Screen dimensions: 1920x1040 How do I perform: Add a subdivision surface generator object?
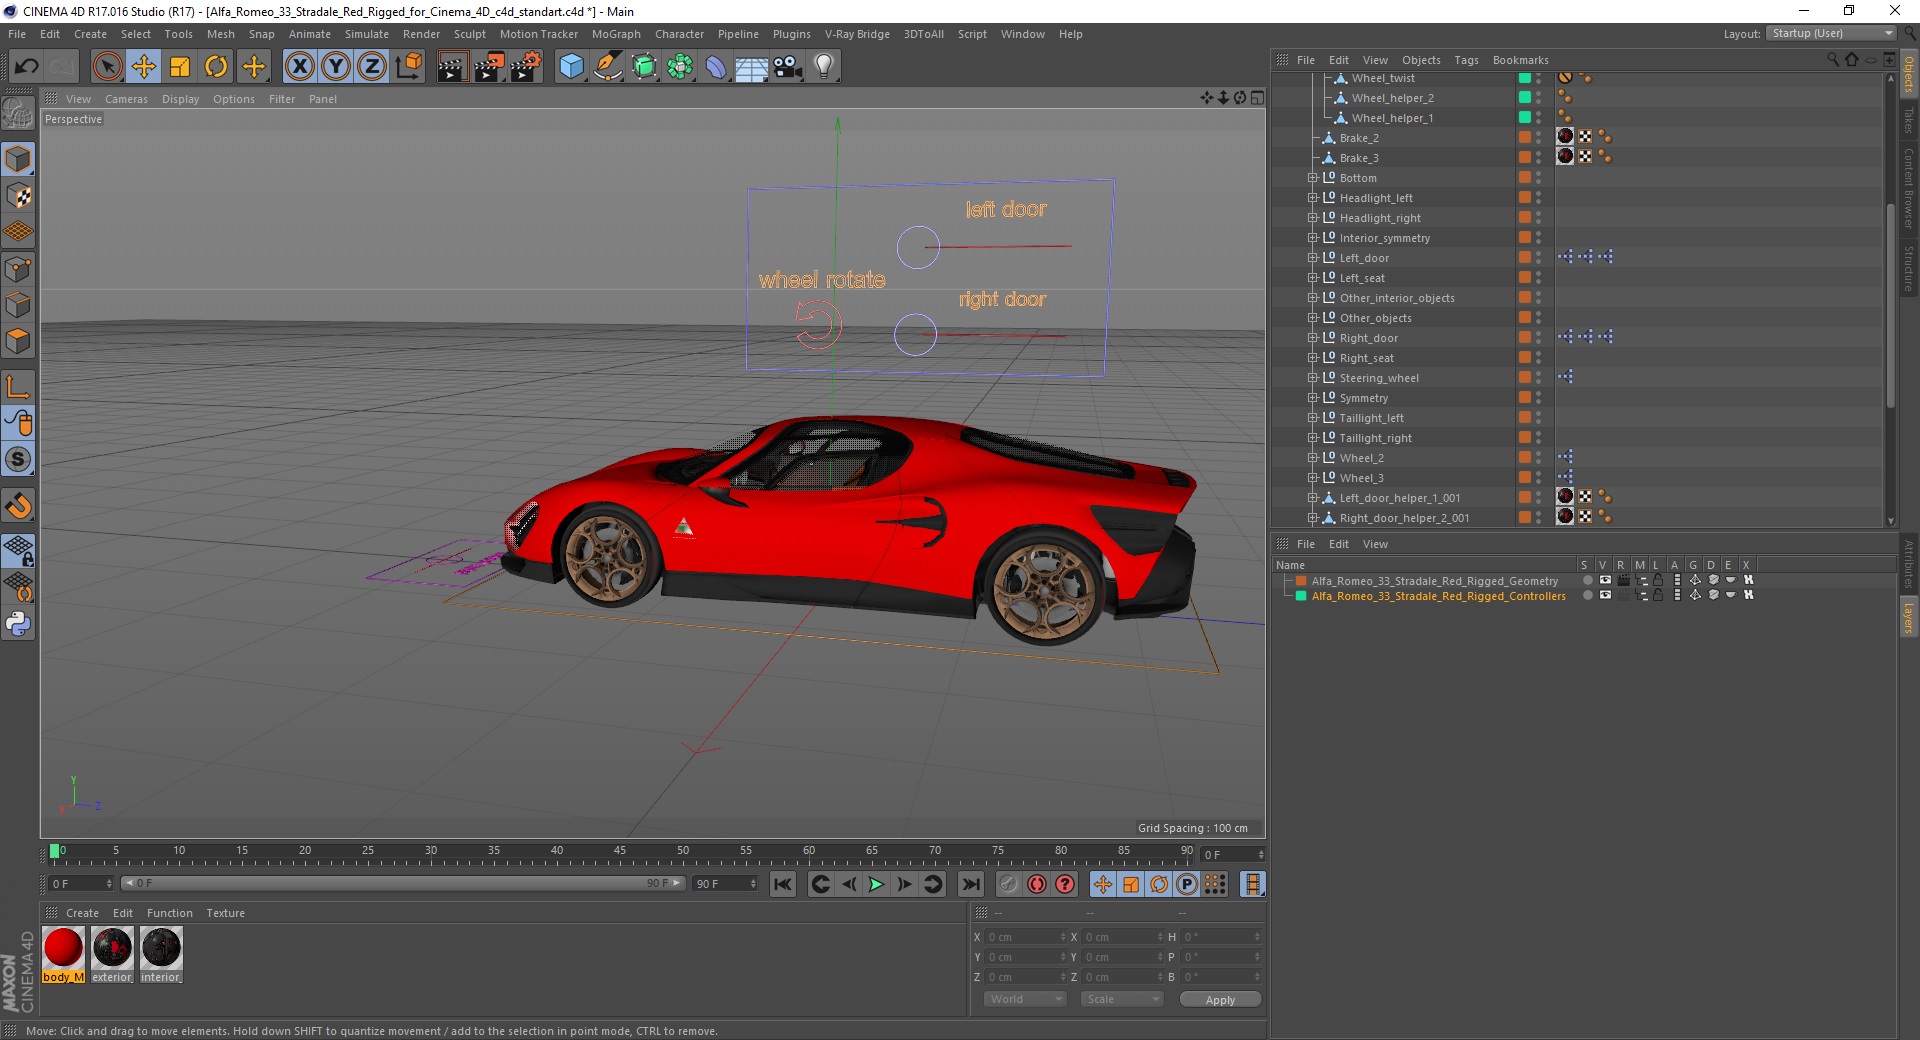tap(645, 67)
